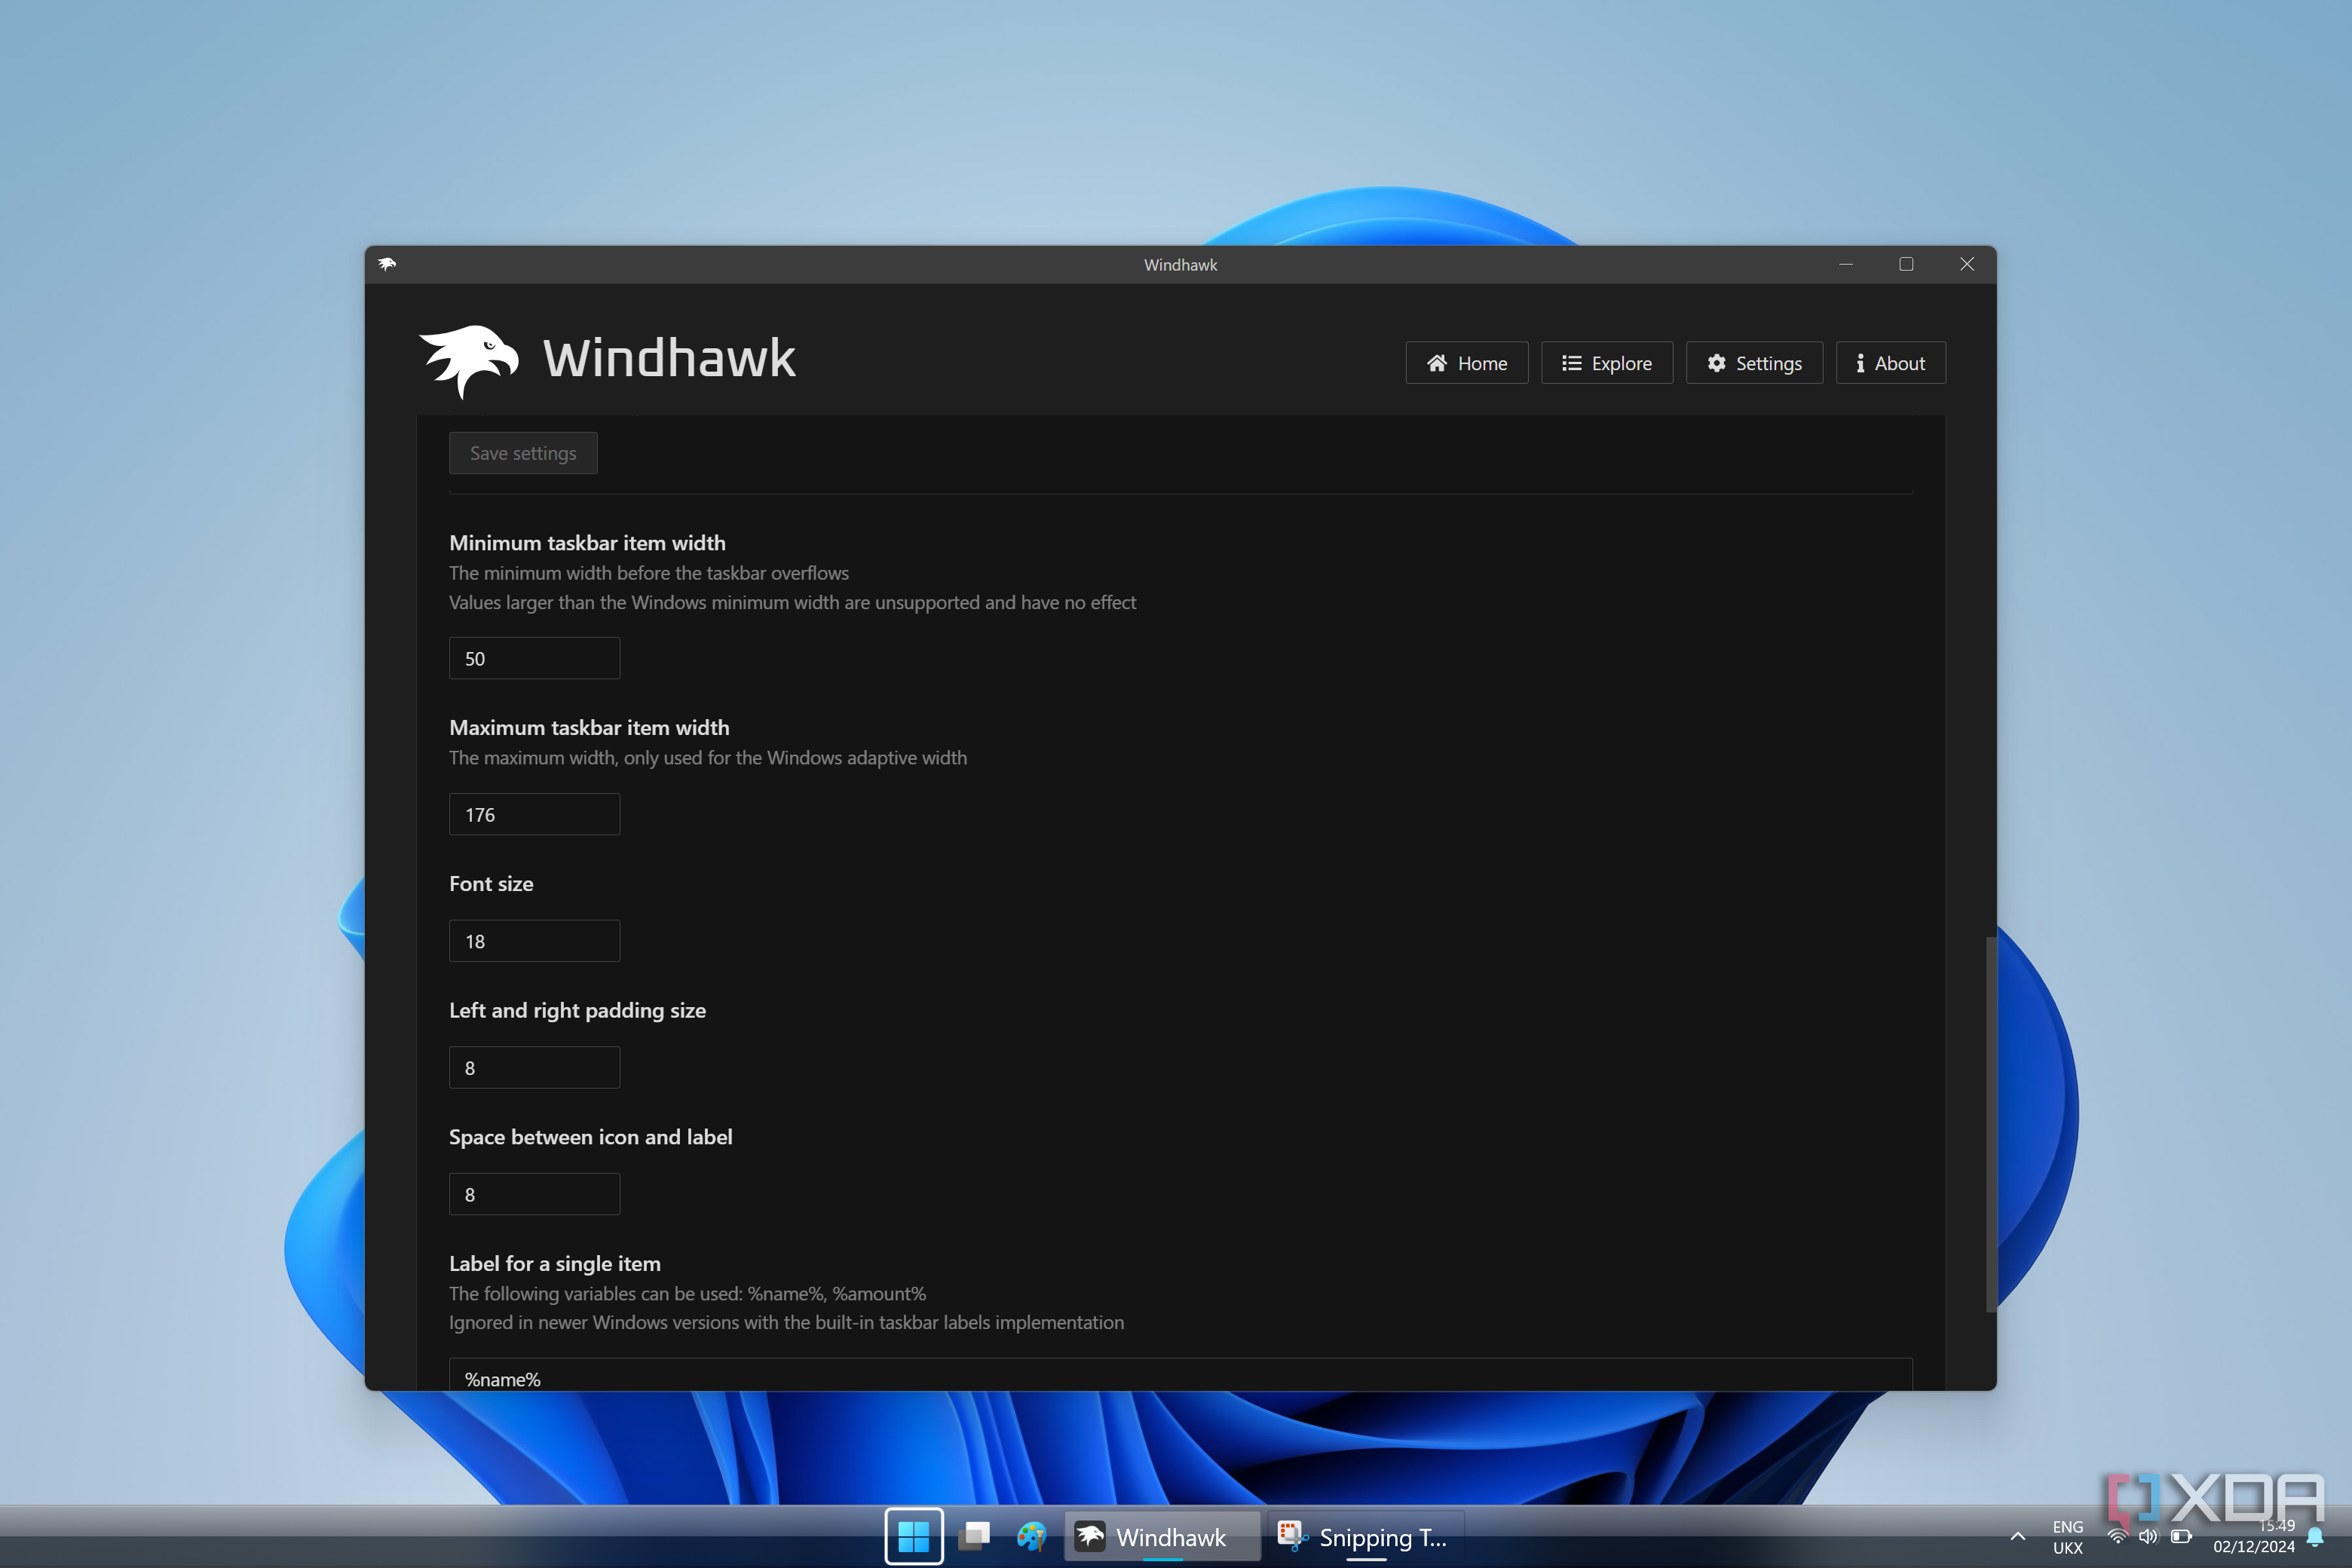Click the 'Windhawk' title bar text

1180,265
